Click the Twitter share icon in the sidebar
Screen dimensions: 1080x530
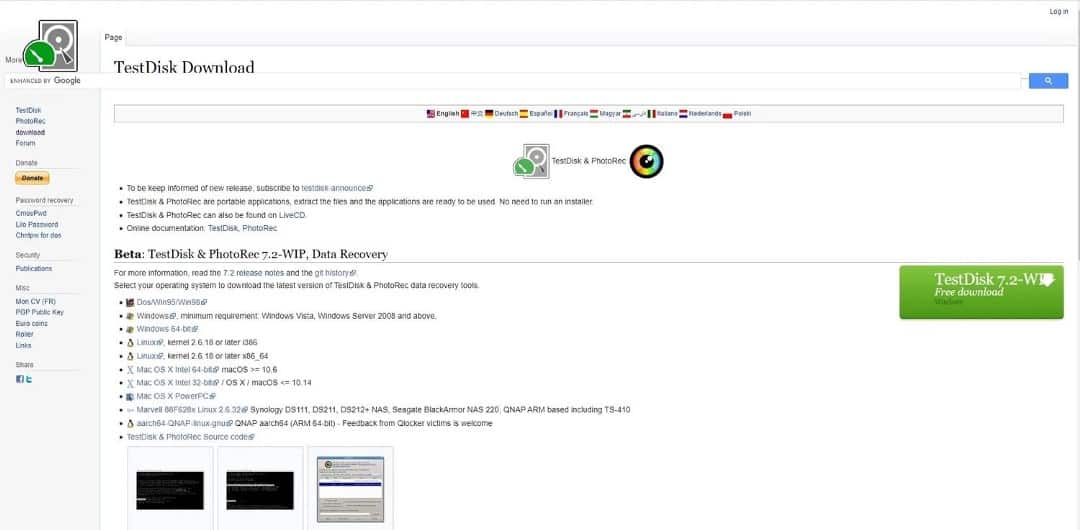[28, 379]
